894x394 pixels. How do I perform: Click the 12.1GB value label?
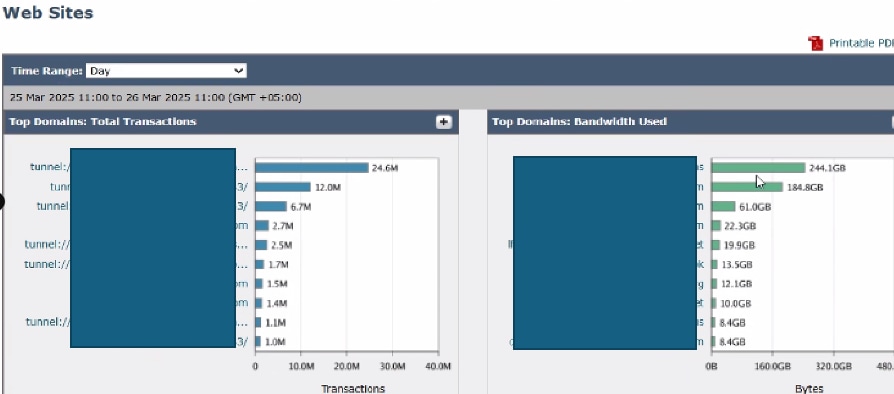click(x=736, y=284)
